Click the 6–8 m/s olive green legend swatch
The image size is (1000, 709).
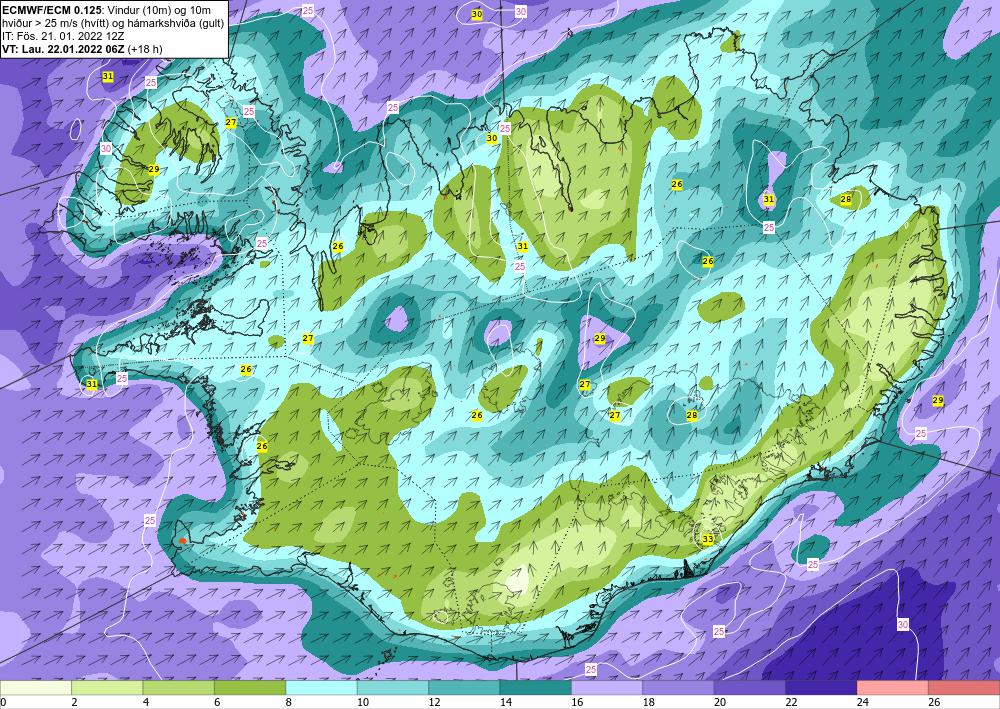click(x=250, y=688)
